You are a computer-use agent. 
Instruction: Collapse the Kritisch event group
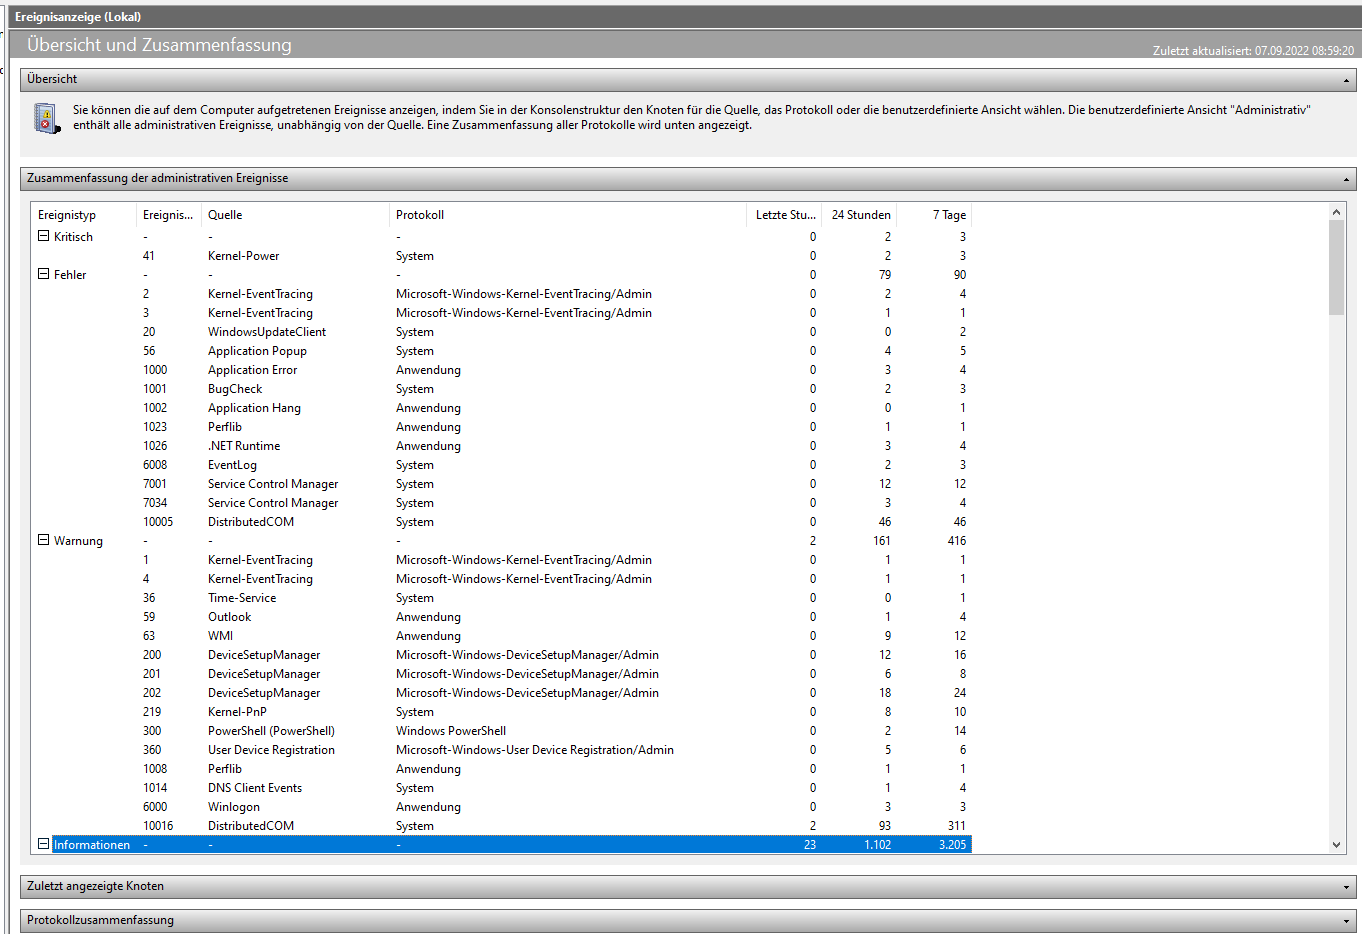coord(43,236)
